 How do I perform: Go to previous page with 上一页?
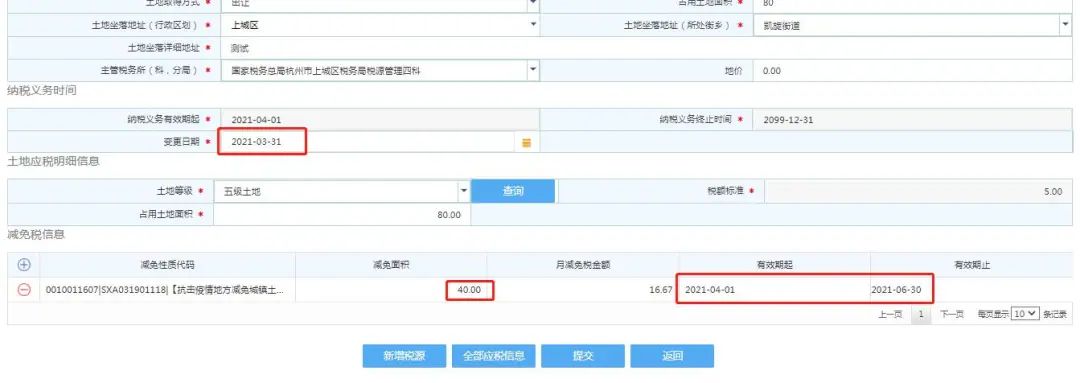pyautogui.click(x=890, y=314)
